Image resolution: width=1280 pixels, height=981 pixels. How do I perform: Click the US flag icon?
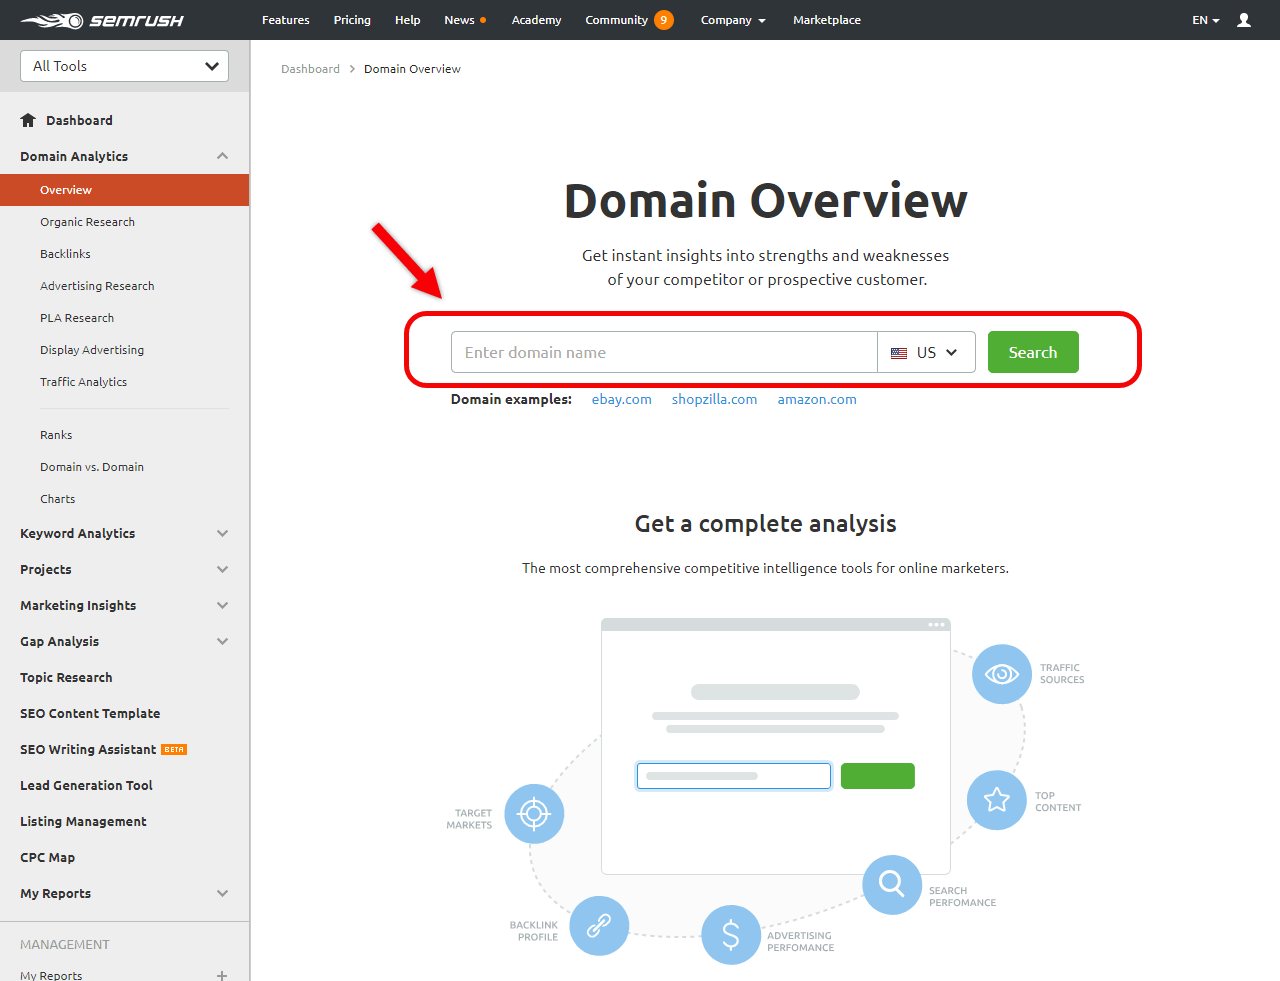click(898, 352)
